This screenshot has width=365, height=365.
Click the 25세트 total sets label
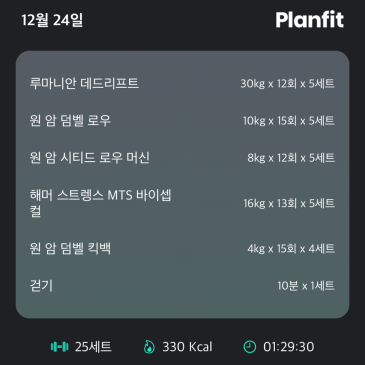pos(93,347)
